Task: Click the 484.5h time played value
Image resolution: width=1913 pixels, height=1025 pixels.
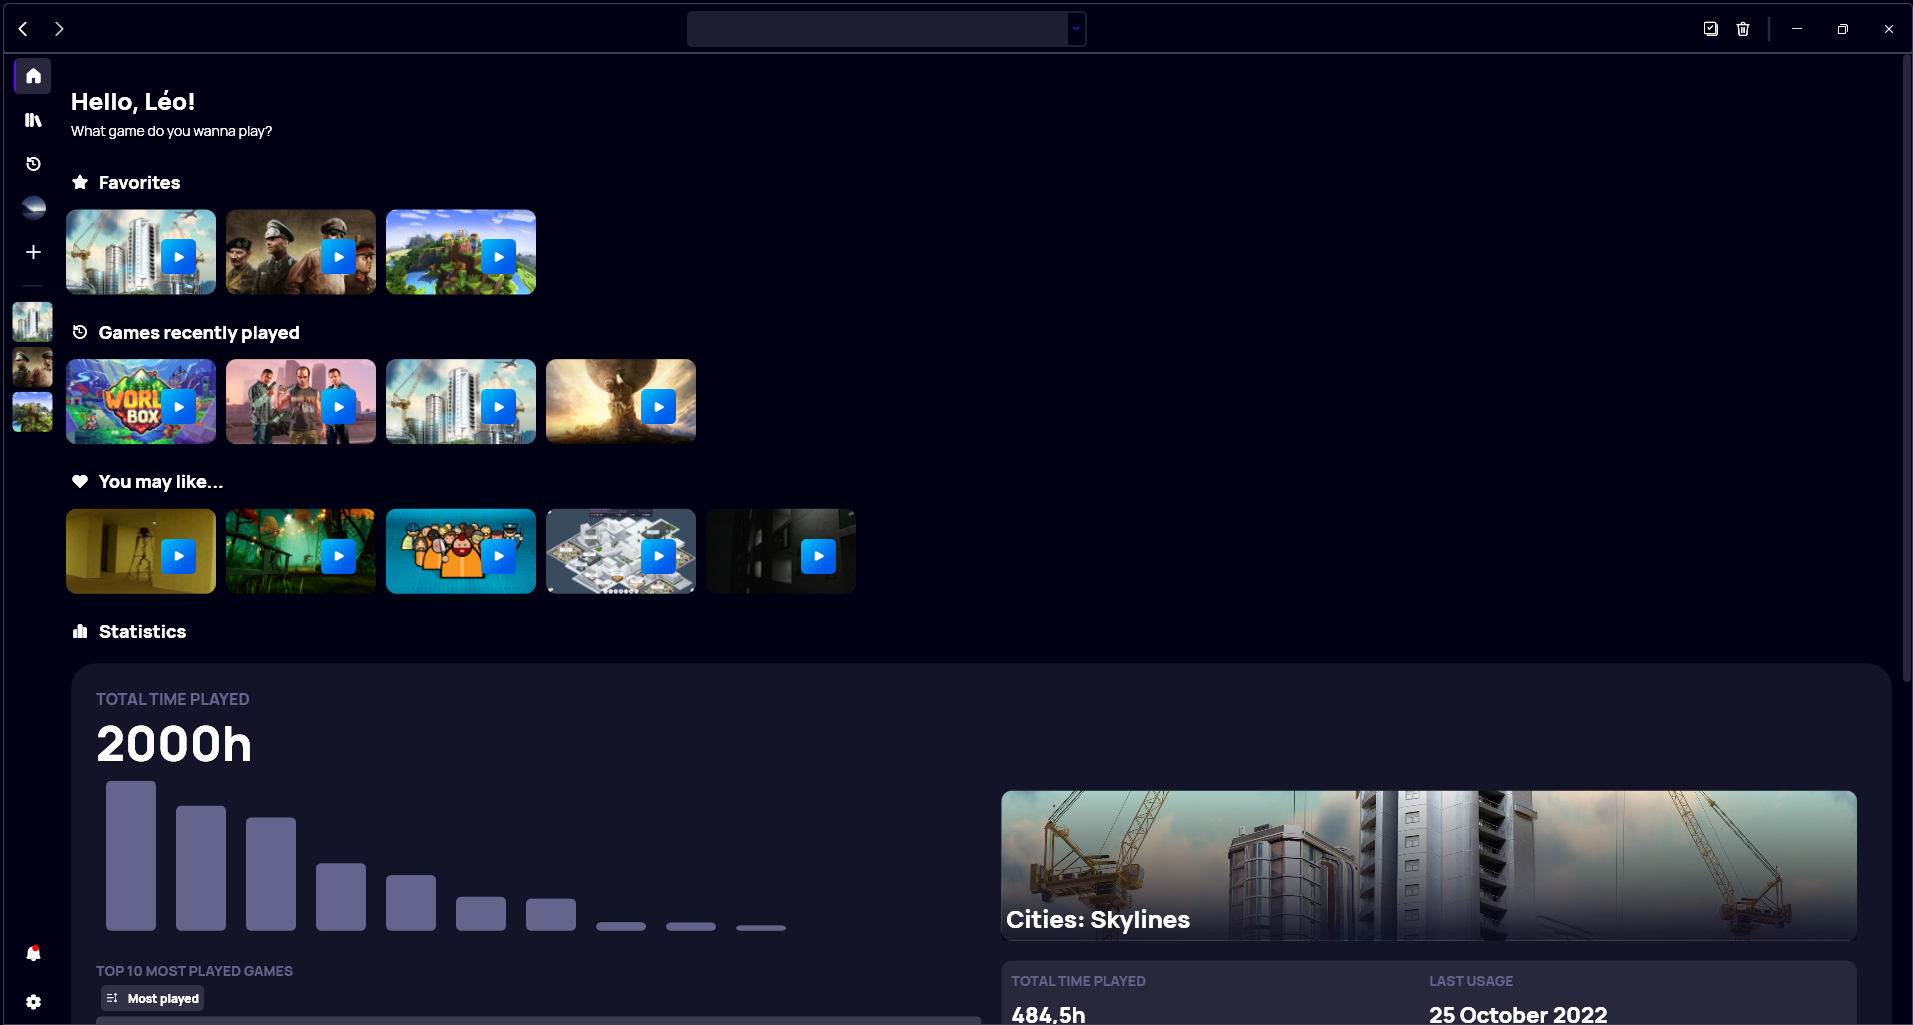Action: pyautogui.click(x=1048, y=1014)
